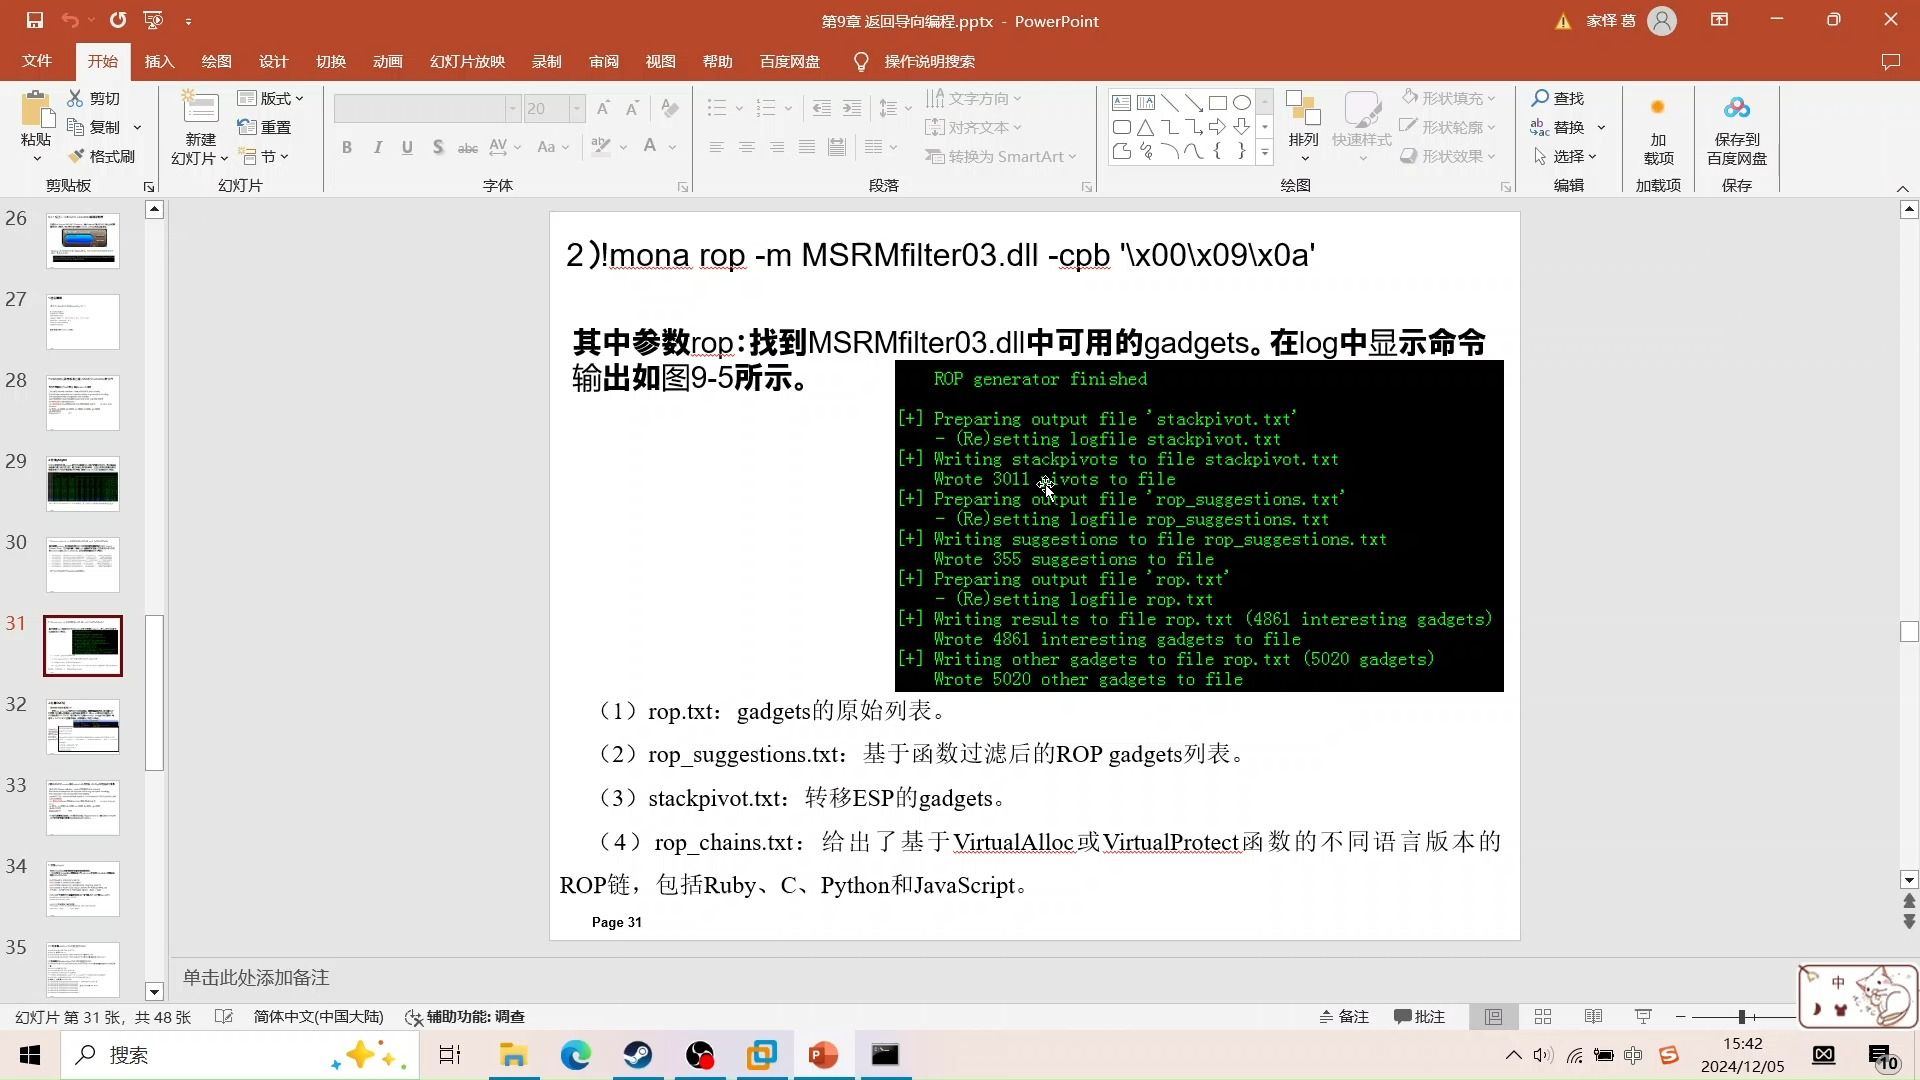This screenshot has width=1920, height=1080.
Task: Expand the Layout (版式) dropdown
Action: 270,98
